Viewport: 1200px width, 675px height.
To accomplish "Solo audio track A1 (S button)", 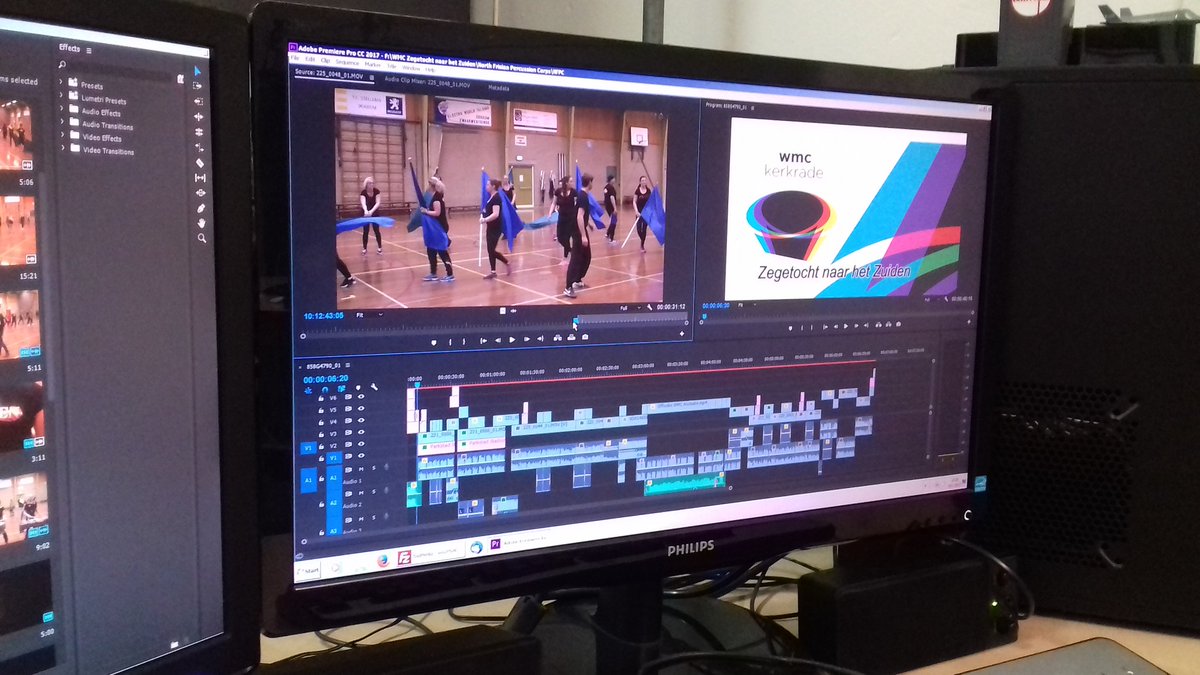I will (x=373, y=468).
